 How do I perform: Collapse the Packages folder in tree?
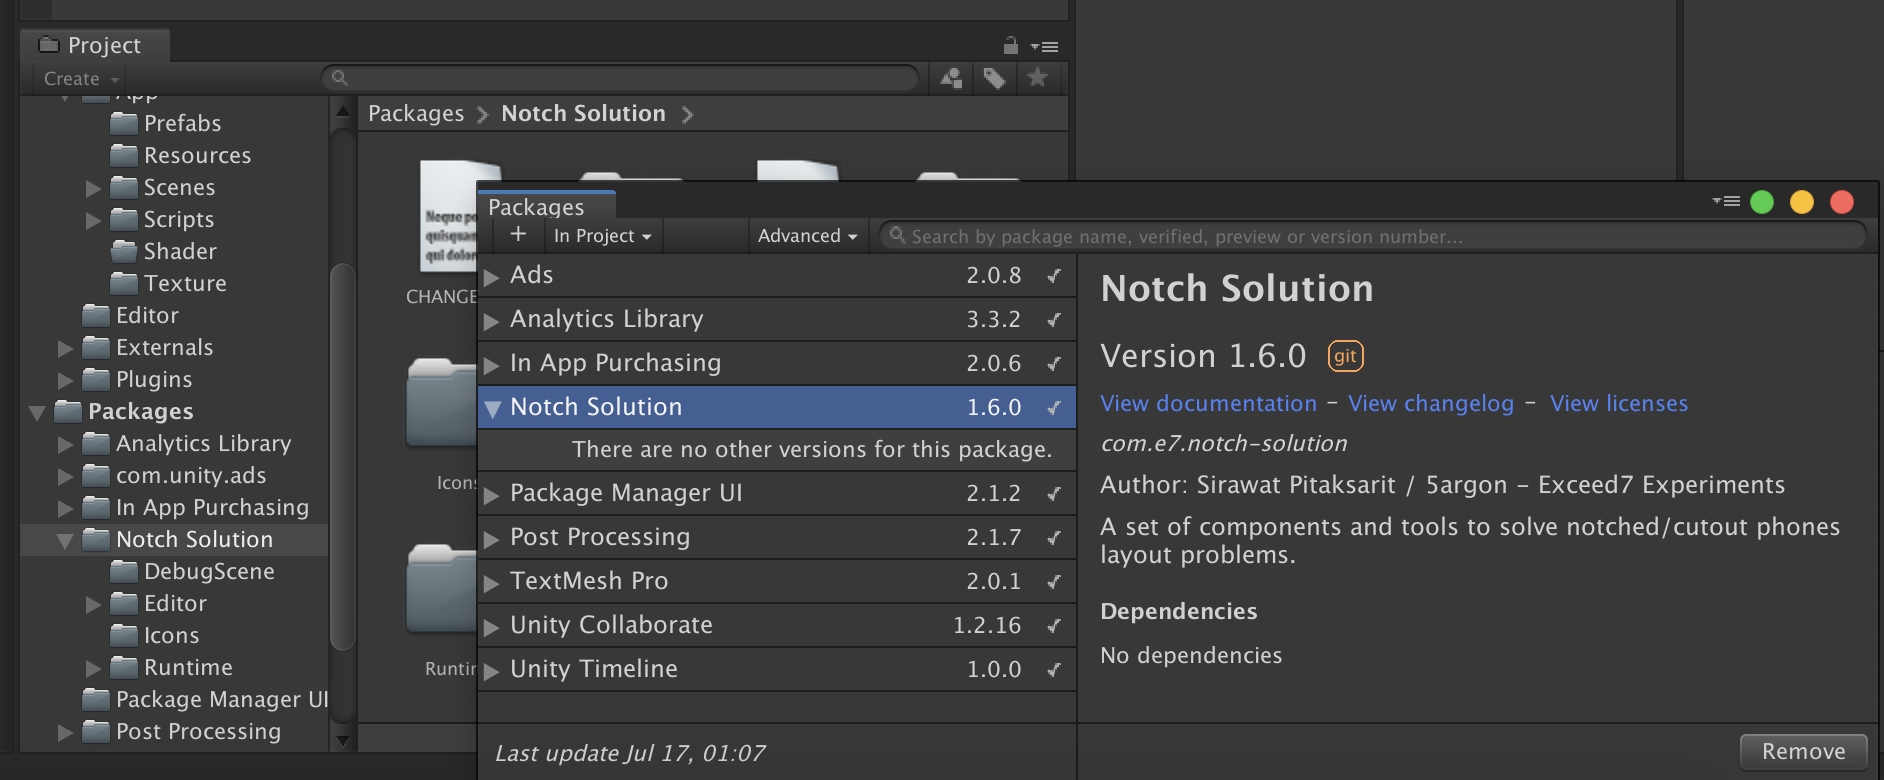(x=38, y=412)
